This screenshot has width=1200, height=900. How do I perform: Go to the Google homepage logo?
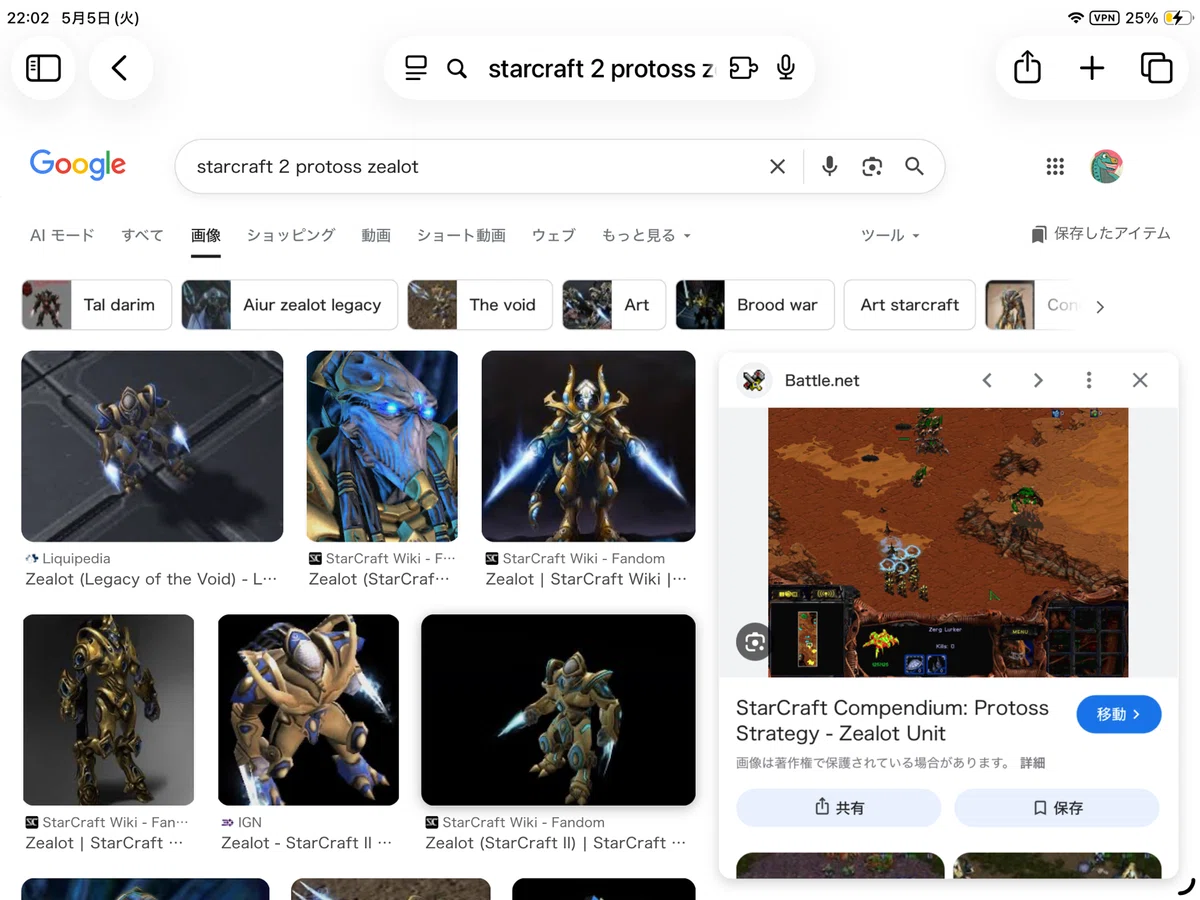coord(78,165)
